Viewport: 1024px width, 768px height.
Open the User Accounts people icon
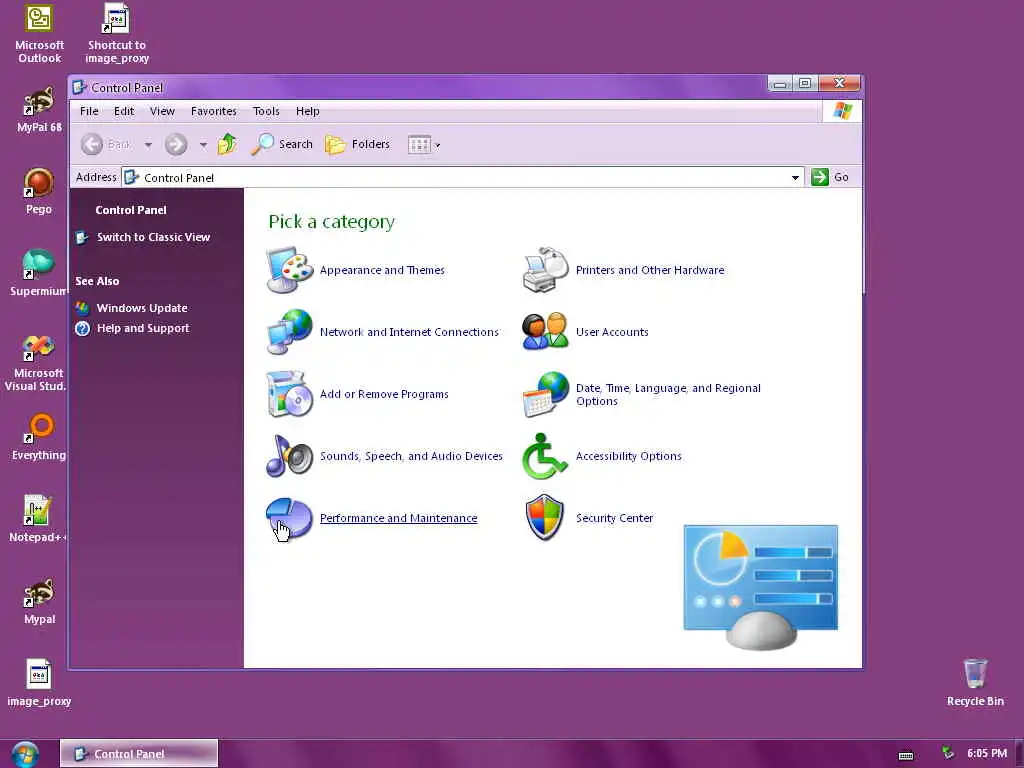tap(546, 332)
